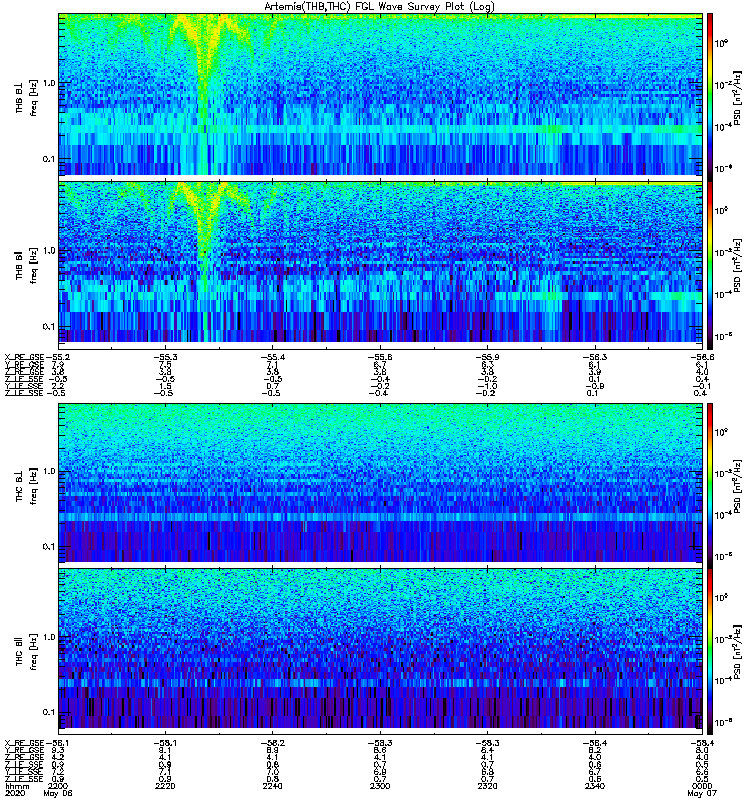Click the '0.1' frequency tick on the THB B∥ panel
This screenshot has width=750, height=800.
click(x=49, y=327)
